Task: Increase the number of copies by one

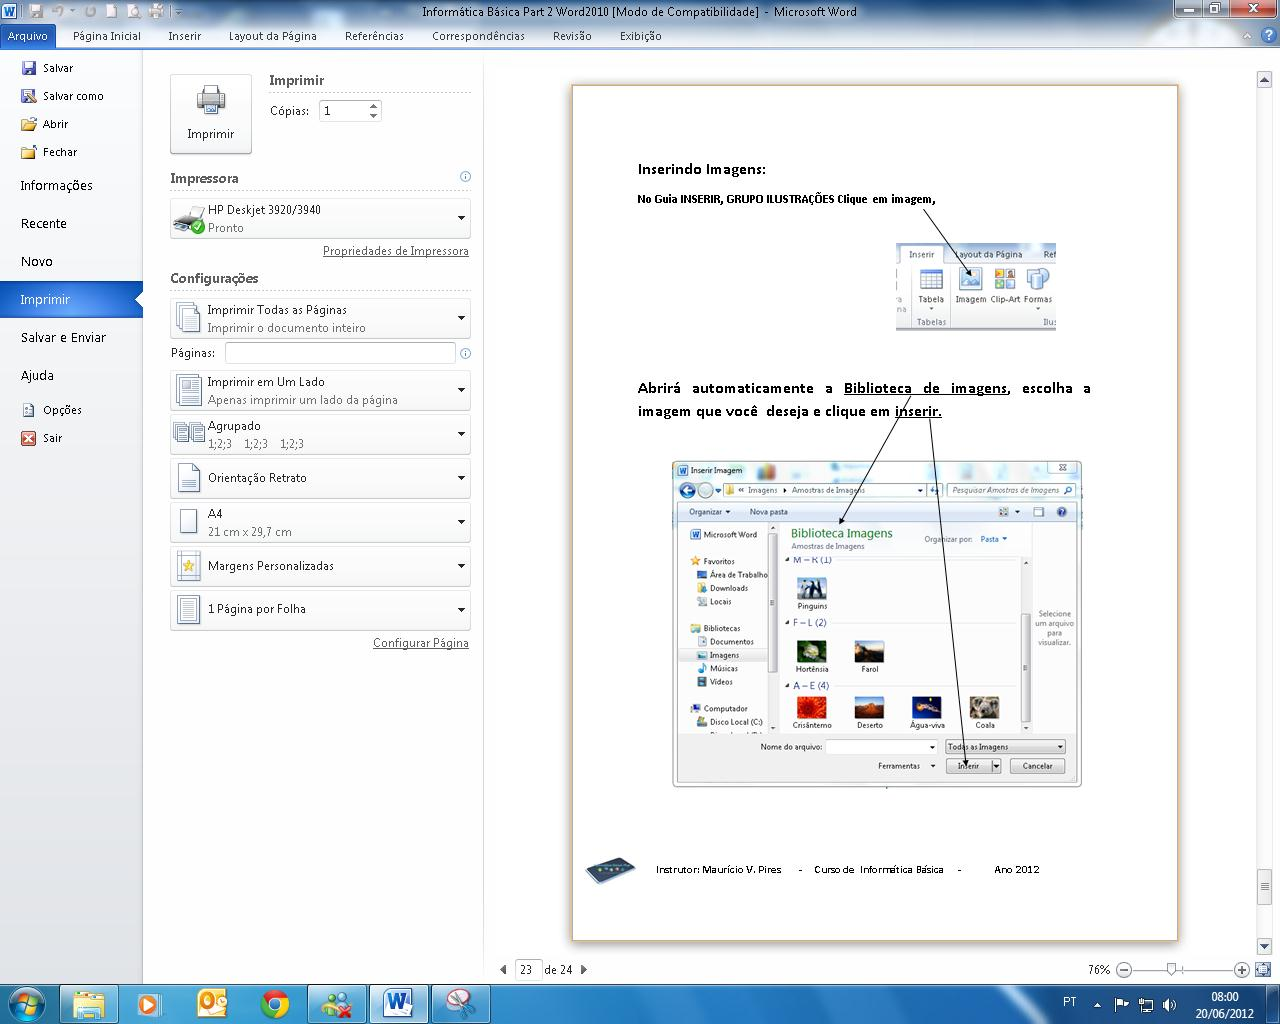Action: coord(373,106)
